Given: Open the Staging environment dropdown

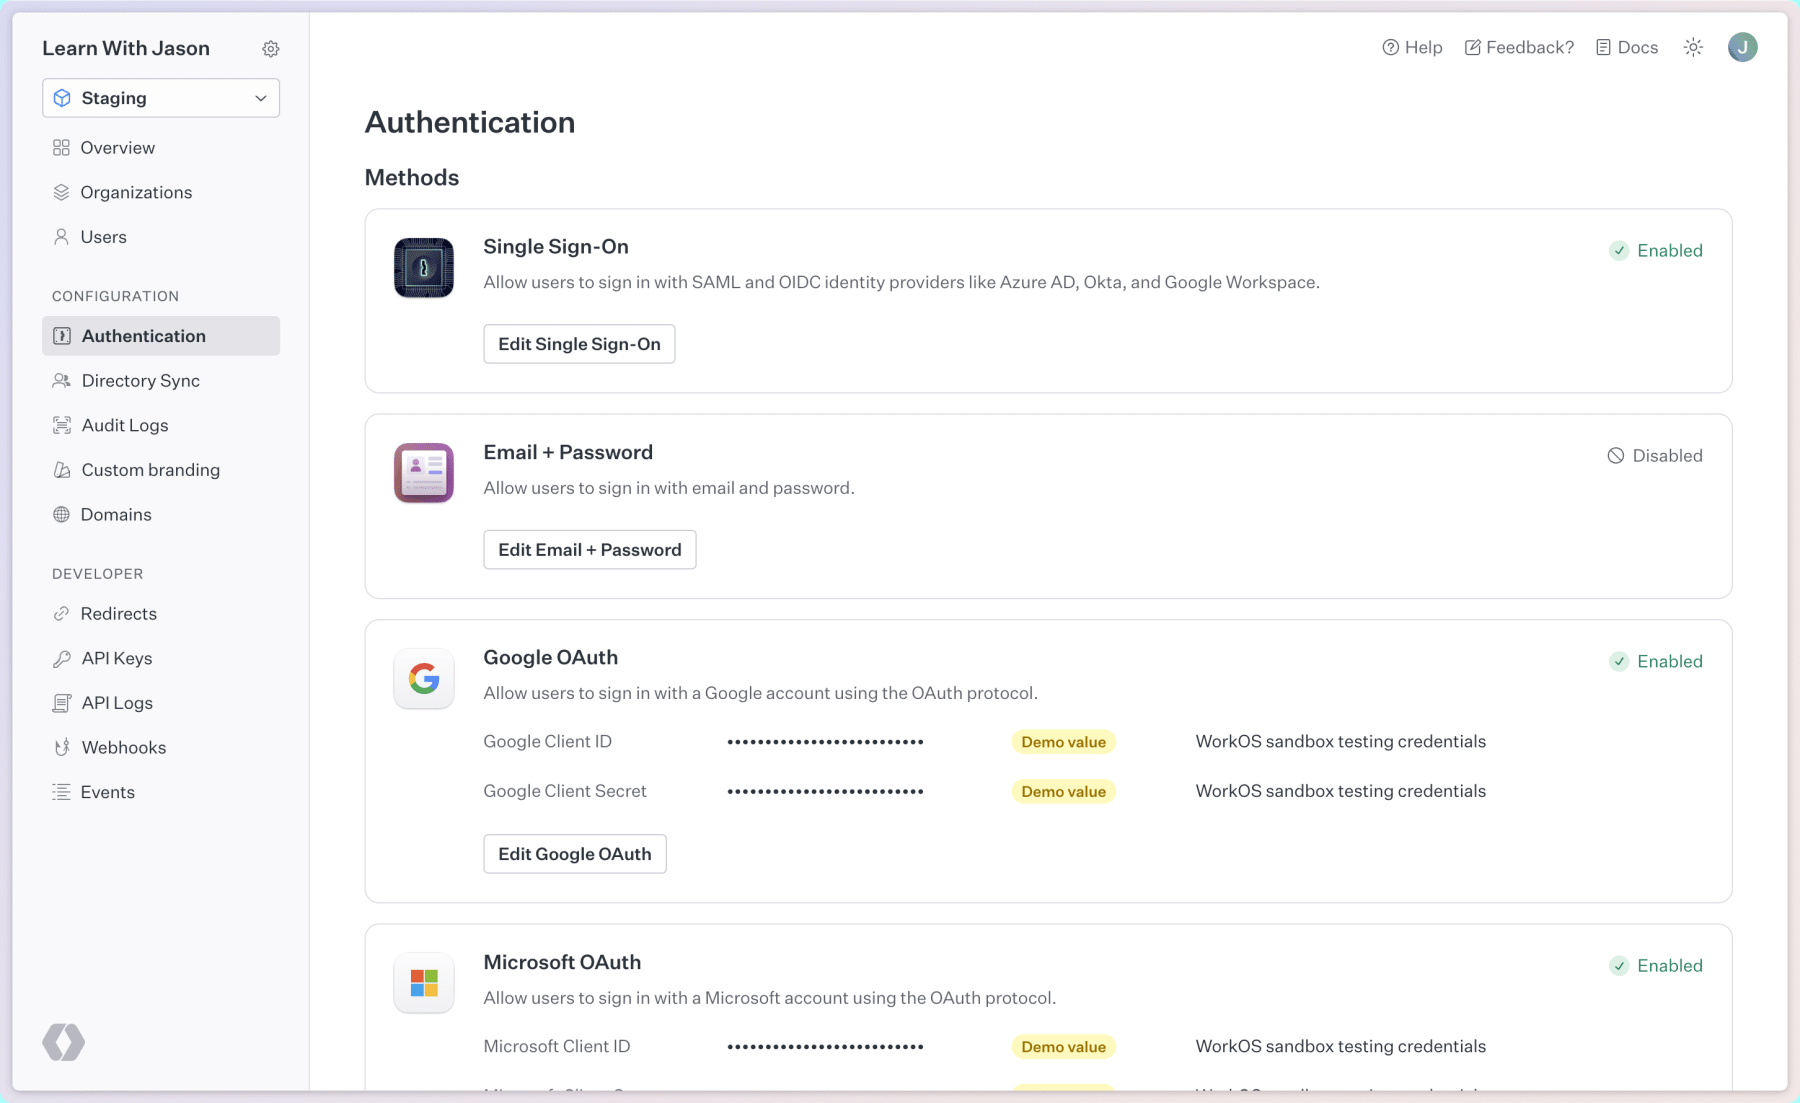Looking at the screenshot, I should [x=161, y=98].
